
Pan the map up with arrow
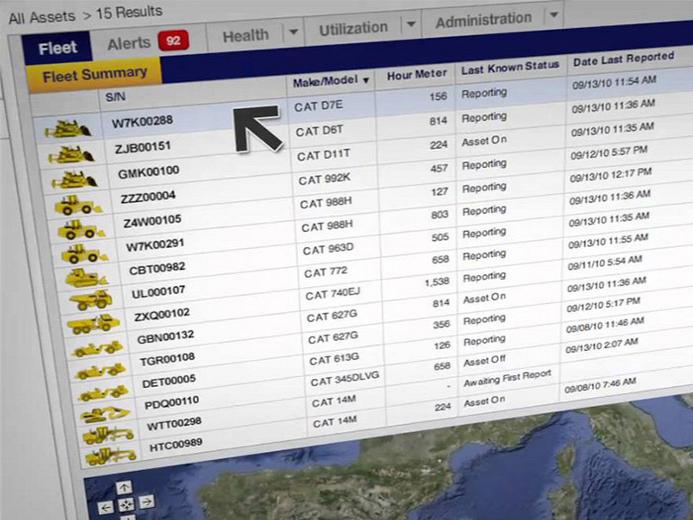(x=124, y=487)
